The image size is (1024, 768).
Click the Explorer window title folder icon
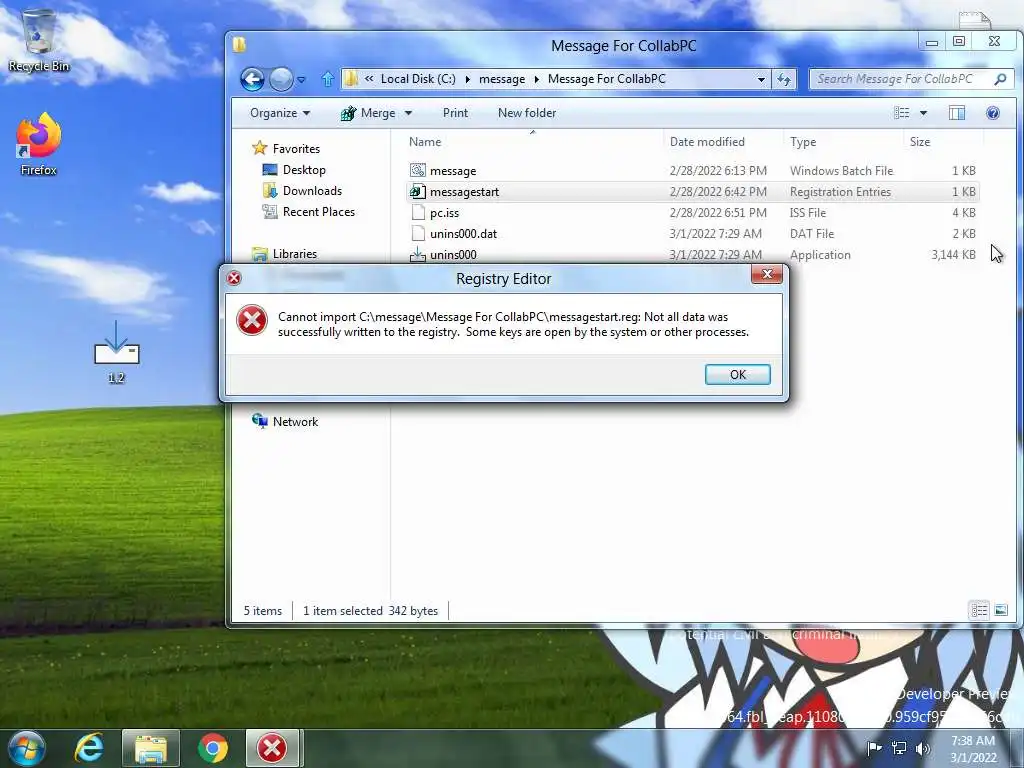240,44
